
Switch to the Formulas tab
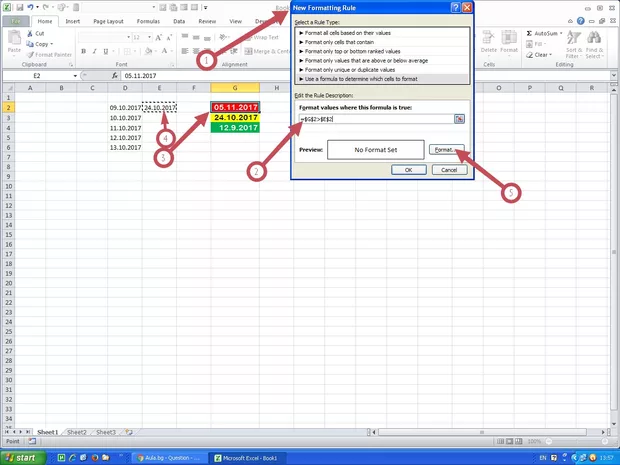tap(148, 21)
